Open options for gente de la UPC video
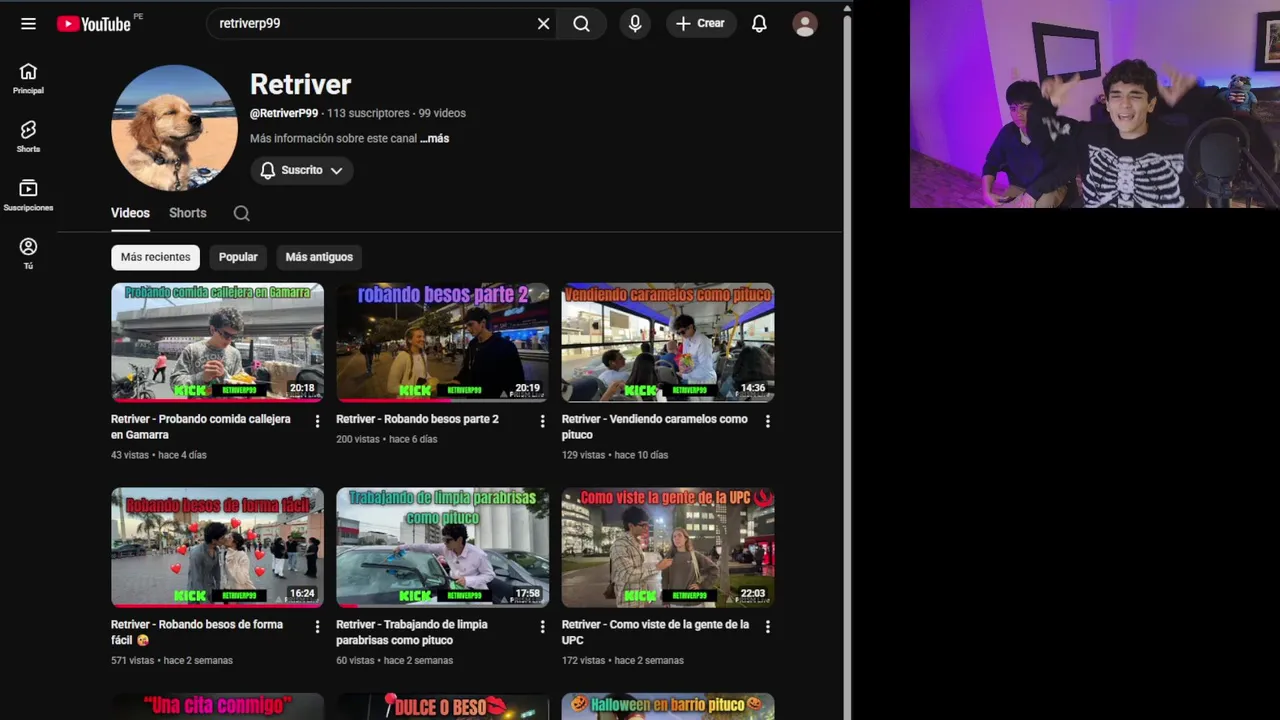 pyautogui.click(x=768, y=627)
